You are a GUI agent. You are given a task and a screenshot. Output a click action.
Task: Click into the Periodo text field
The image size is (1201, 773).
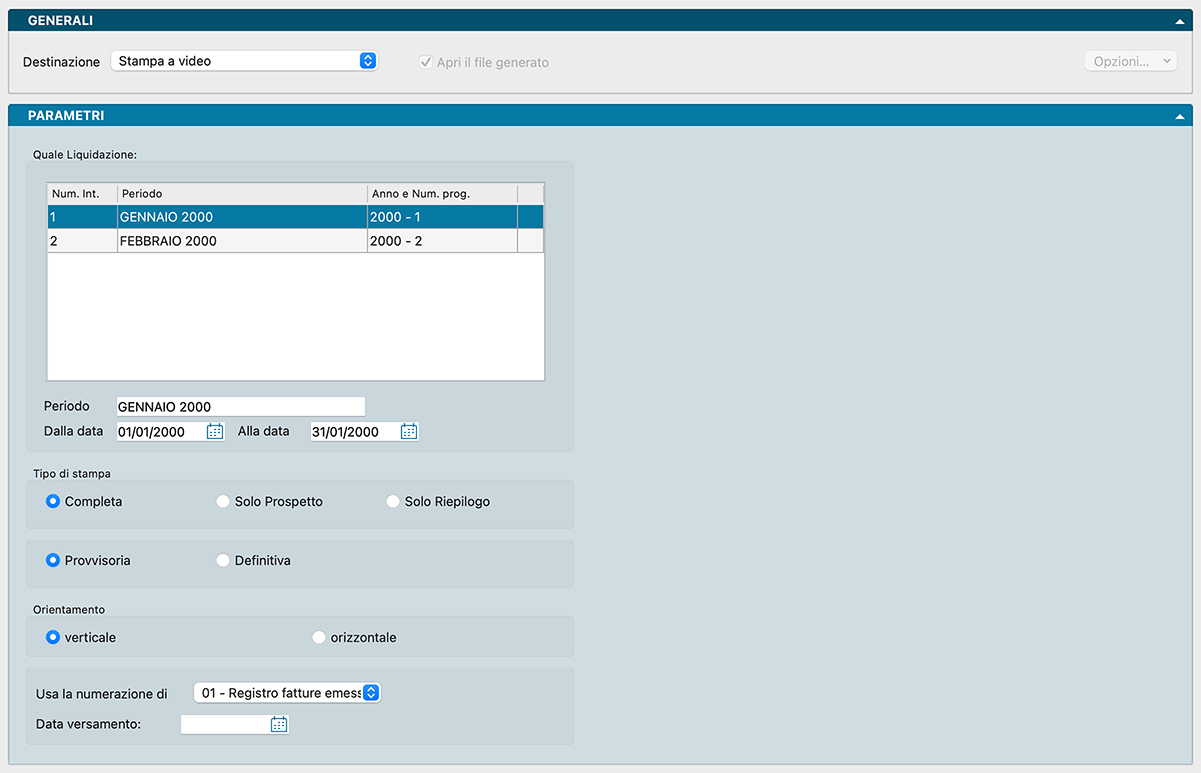click(x=240, y=406)
